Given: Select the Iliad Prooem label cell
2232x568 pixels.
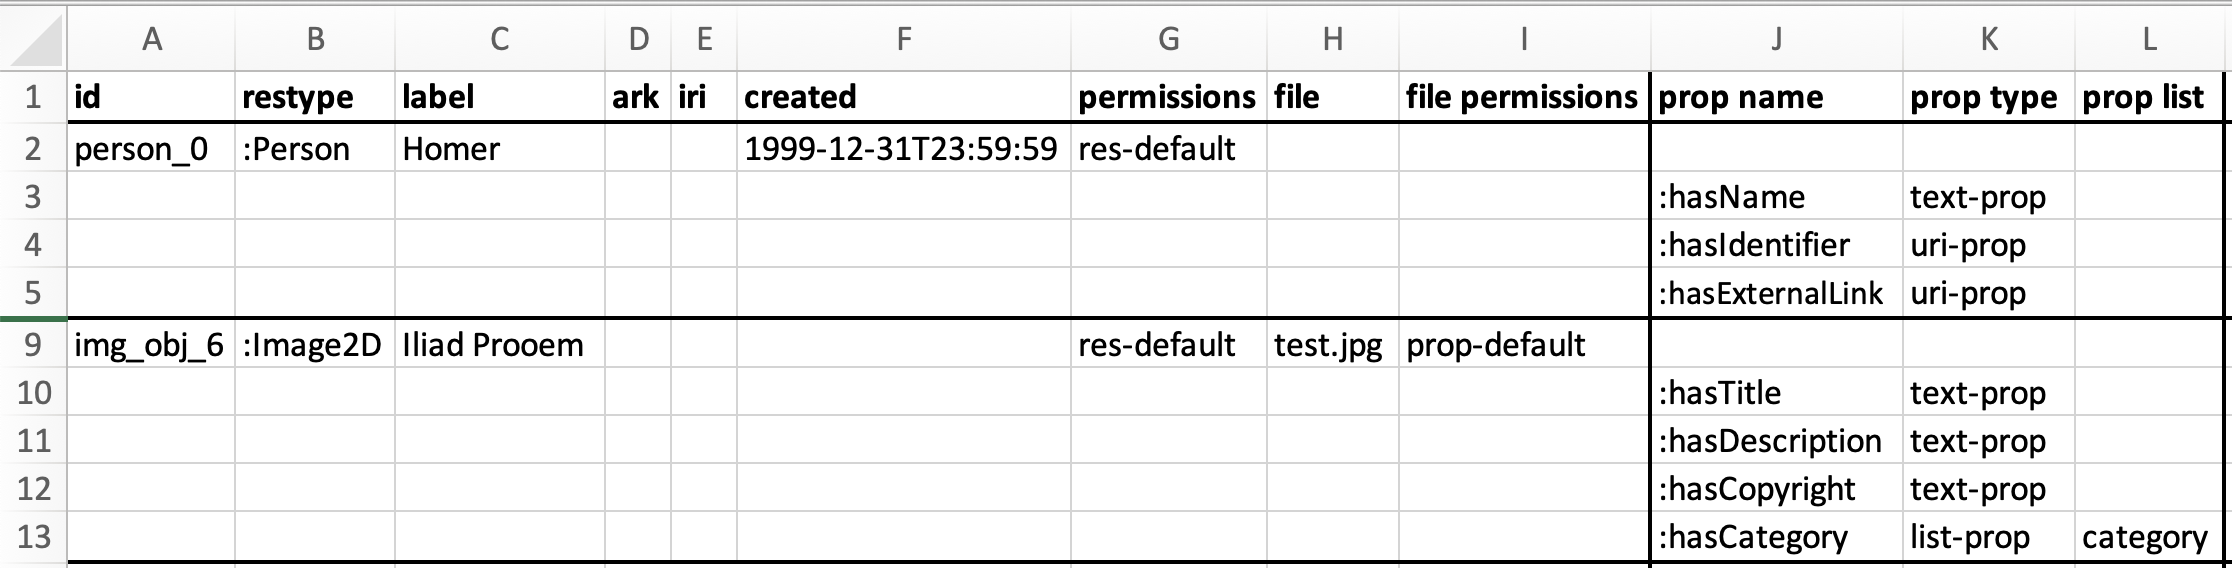Looking at the screenshot, I should coord(499,345).
